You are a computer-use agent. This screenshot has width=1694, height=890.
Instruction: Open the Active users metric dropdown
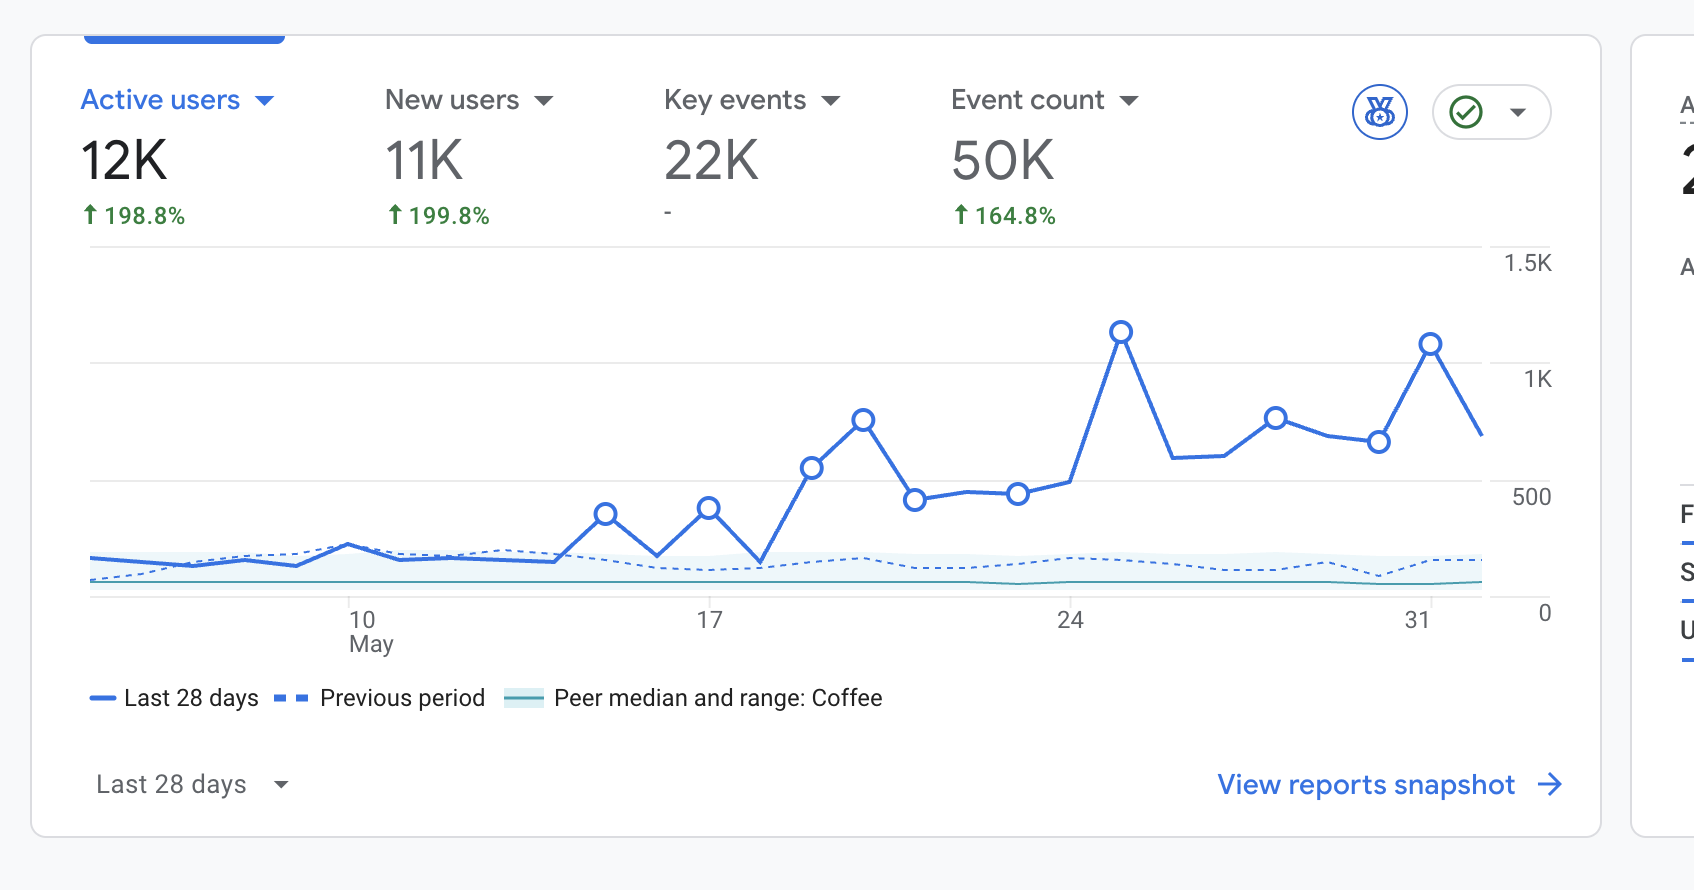pyautogui.click(x=177, y=100)
